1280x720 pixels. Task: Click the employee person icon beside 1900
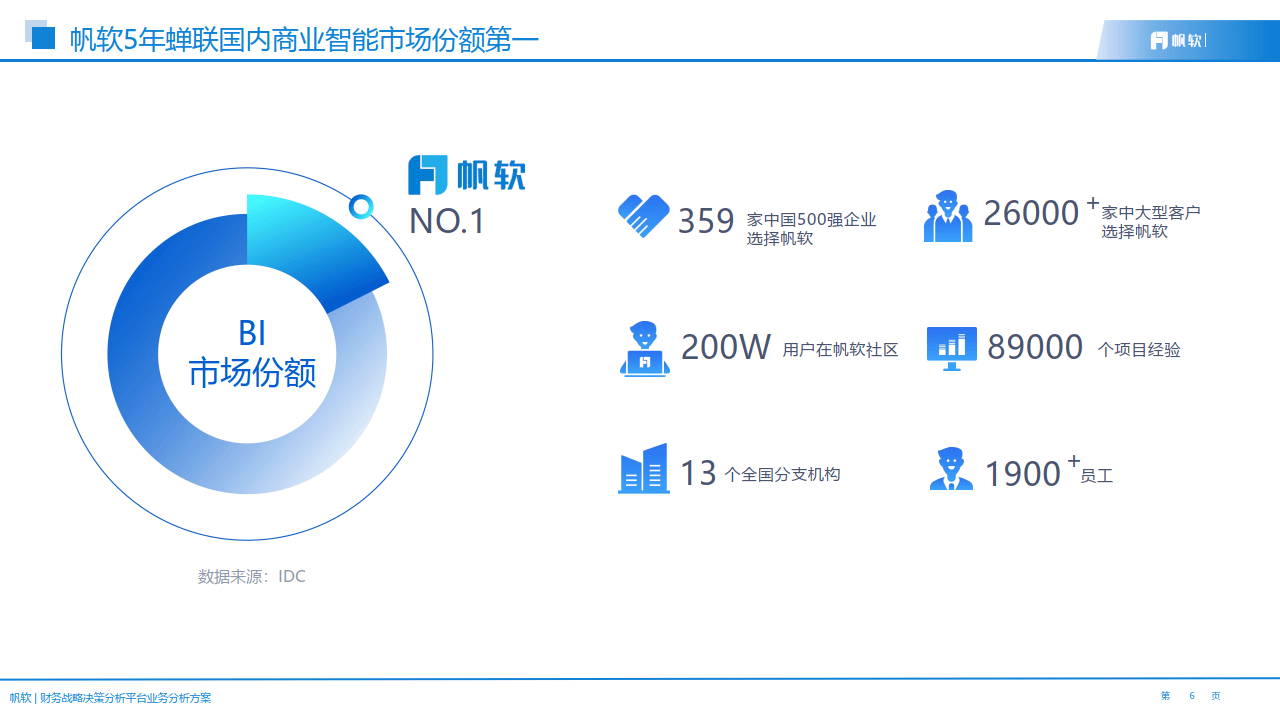click(x=951, y=468)
